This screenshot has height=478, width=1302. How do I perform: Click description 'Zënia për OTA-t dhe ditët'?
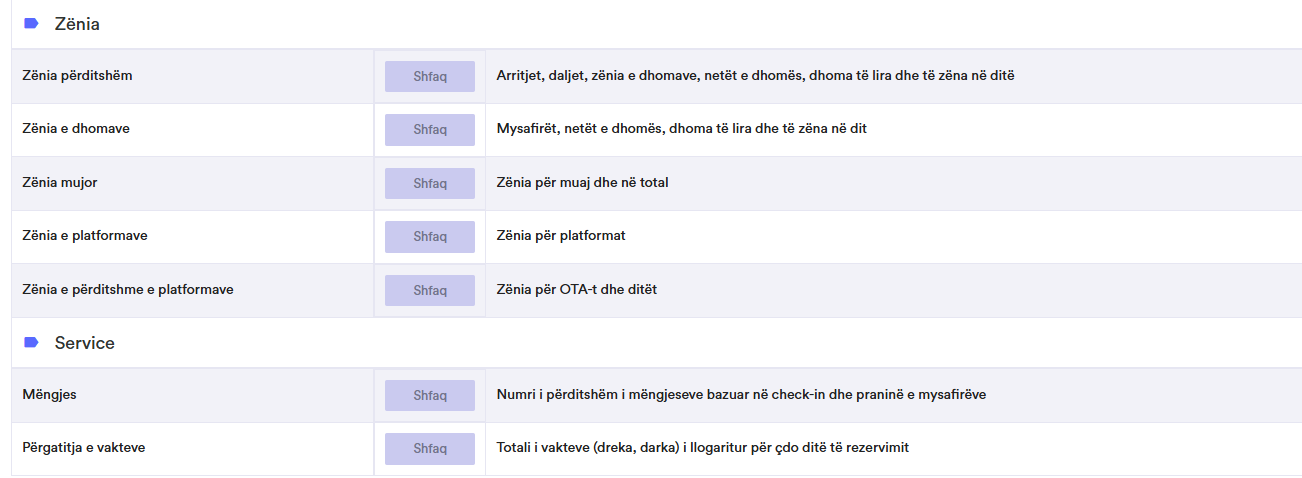(577, 290)
